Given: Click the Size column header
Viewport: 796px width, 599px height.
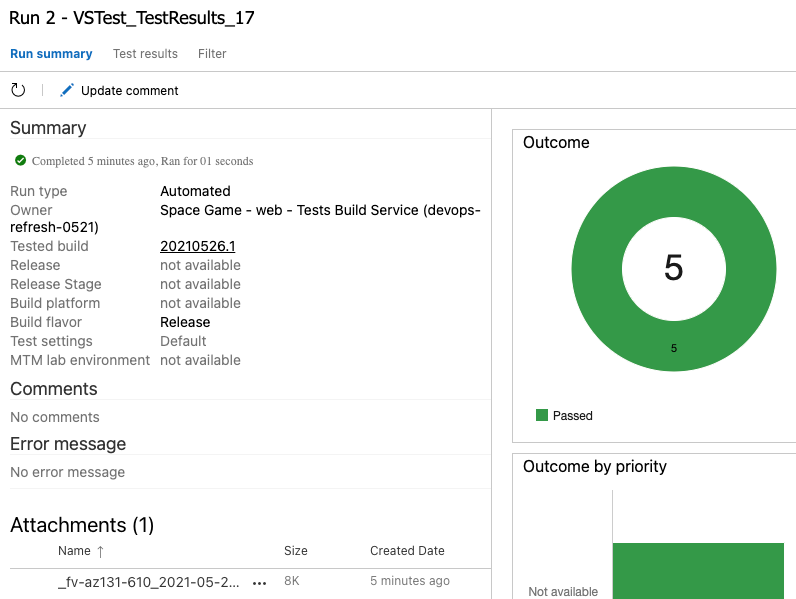Looking at the screenshot, I should [x=296, y=551].
